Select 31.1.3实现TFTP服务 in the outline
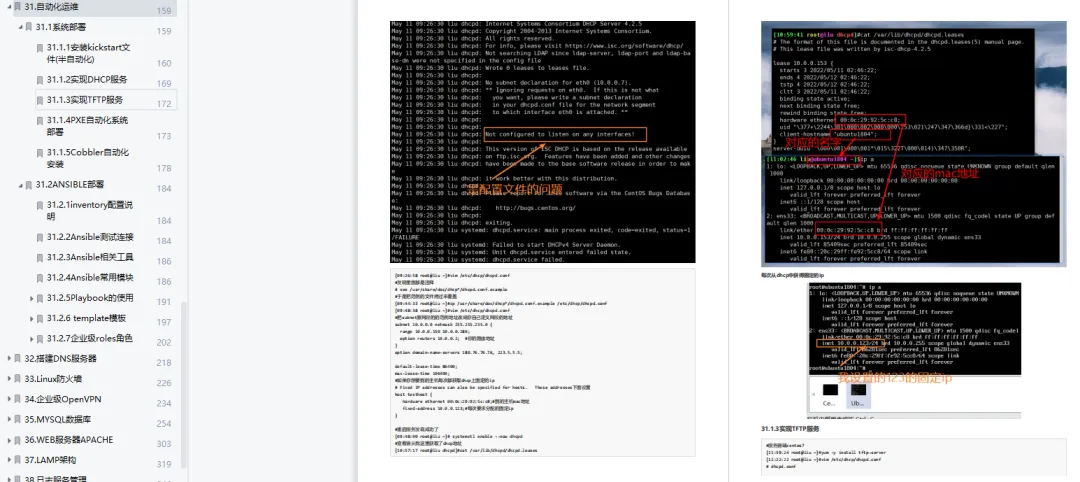The width and height of the screenshot is (1080, 482). (x=85, y=100)
